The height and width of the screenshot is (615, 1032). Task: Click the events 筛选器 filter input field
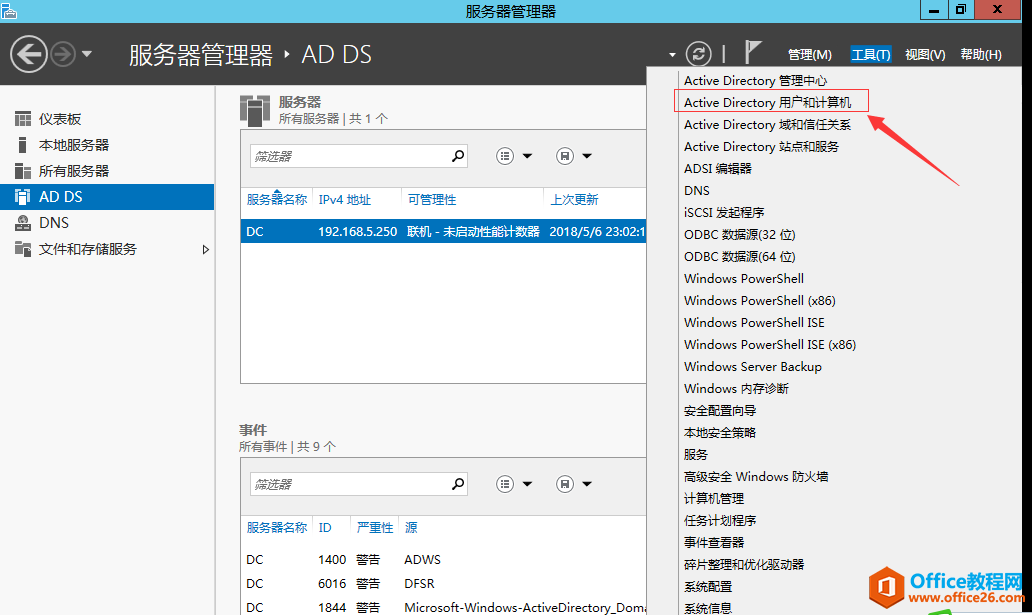coord(348,484)
